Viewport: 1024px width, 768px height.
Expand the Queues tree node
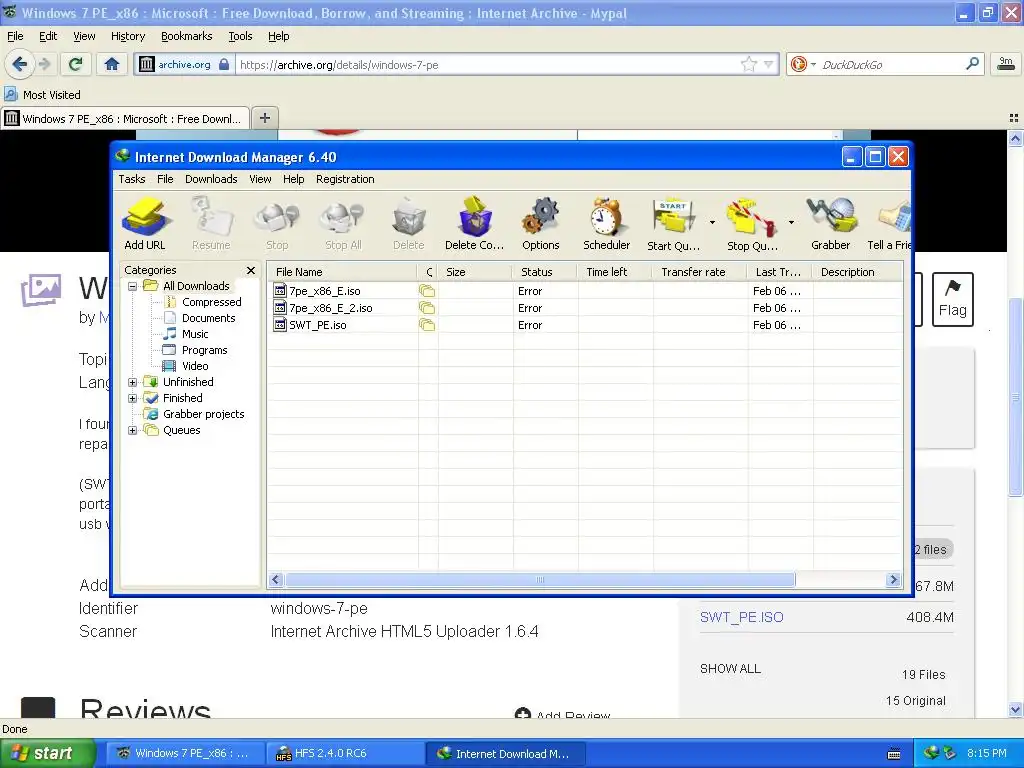click(x=133, y=430)
